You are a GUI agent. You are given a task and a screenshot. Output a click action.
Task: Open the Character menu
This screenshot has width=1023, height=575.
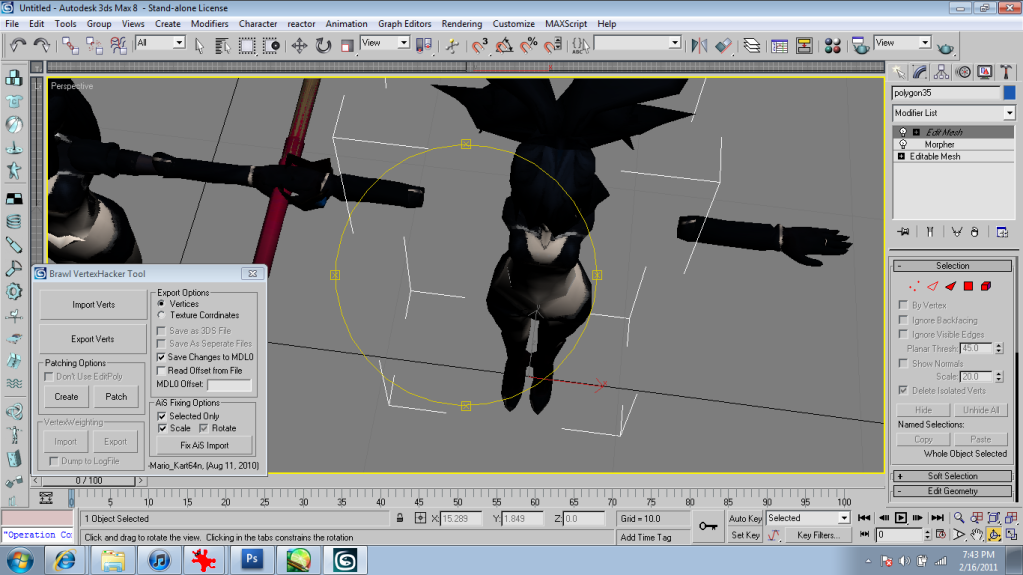(258, 23)
